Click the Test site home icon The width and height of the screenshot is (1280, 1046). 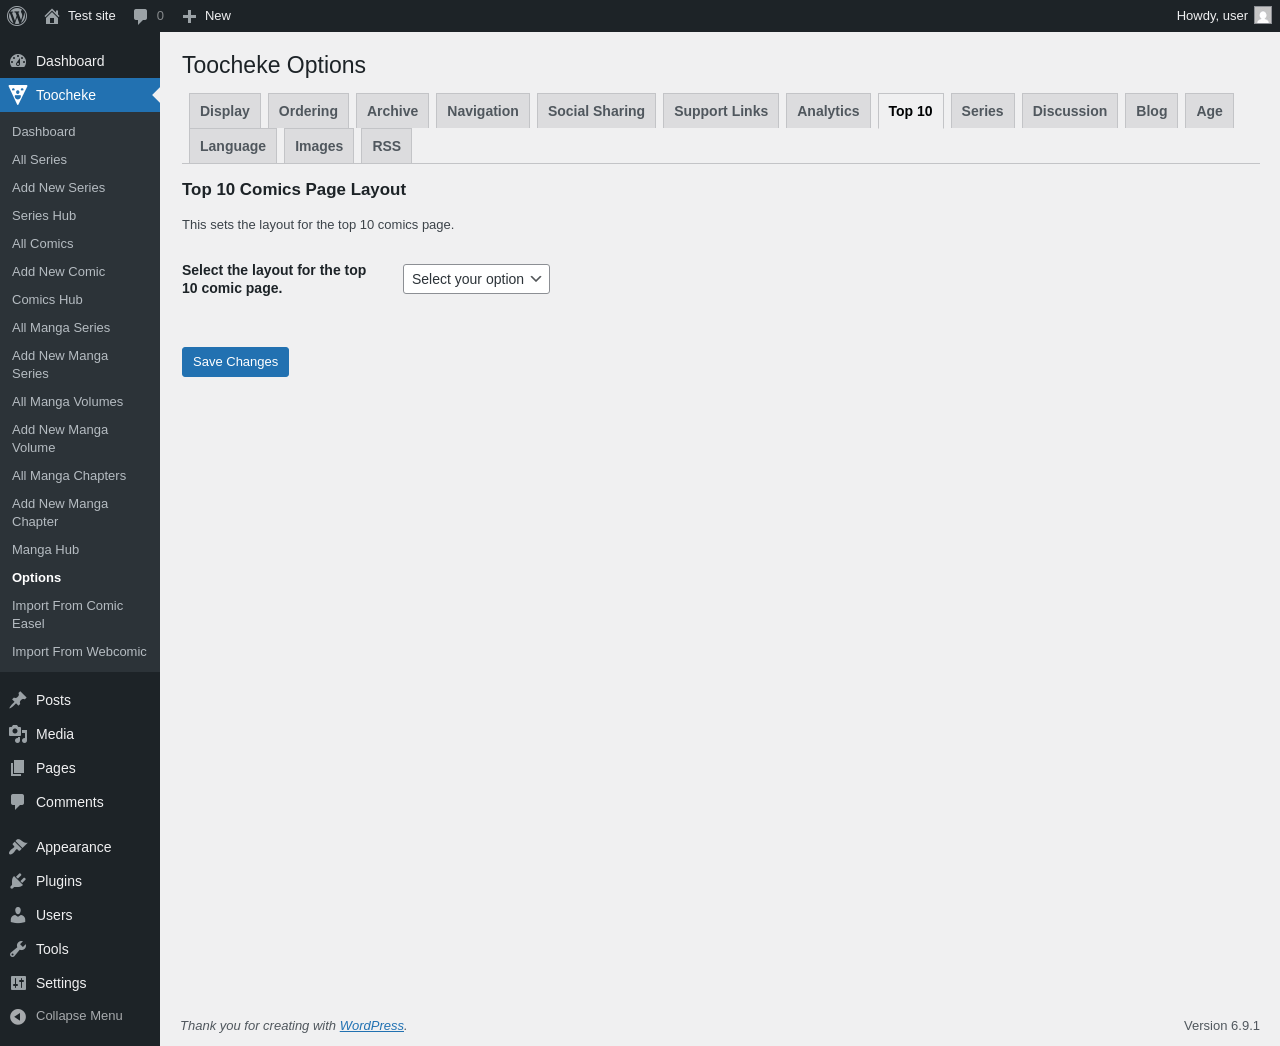pyautogui.click(x=52, y=16)
